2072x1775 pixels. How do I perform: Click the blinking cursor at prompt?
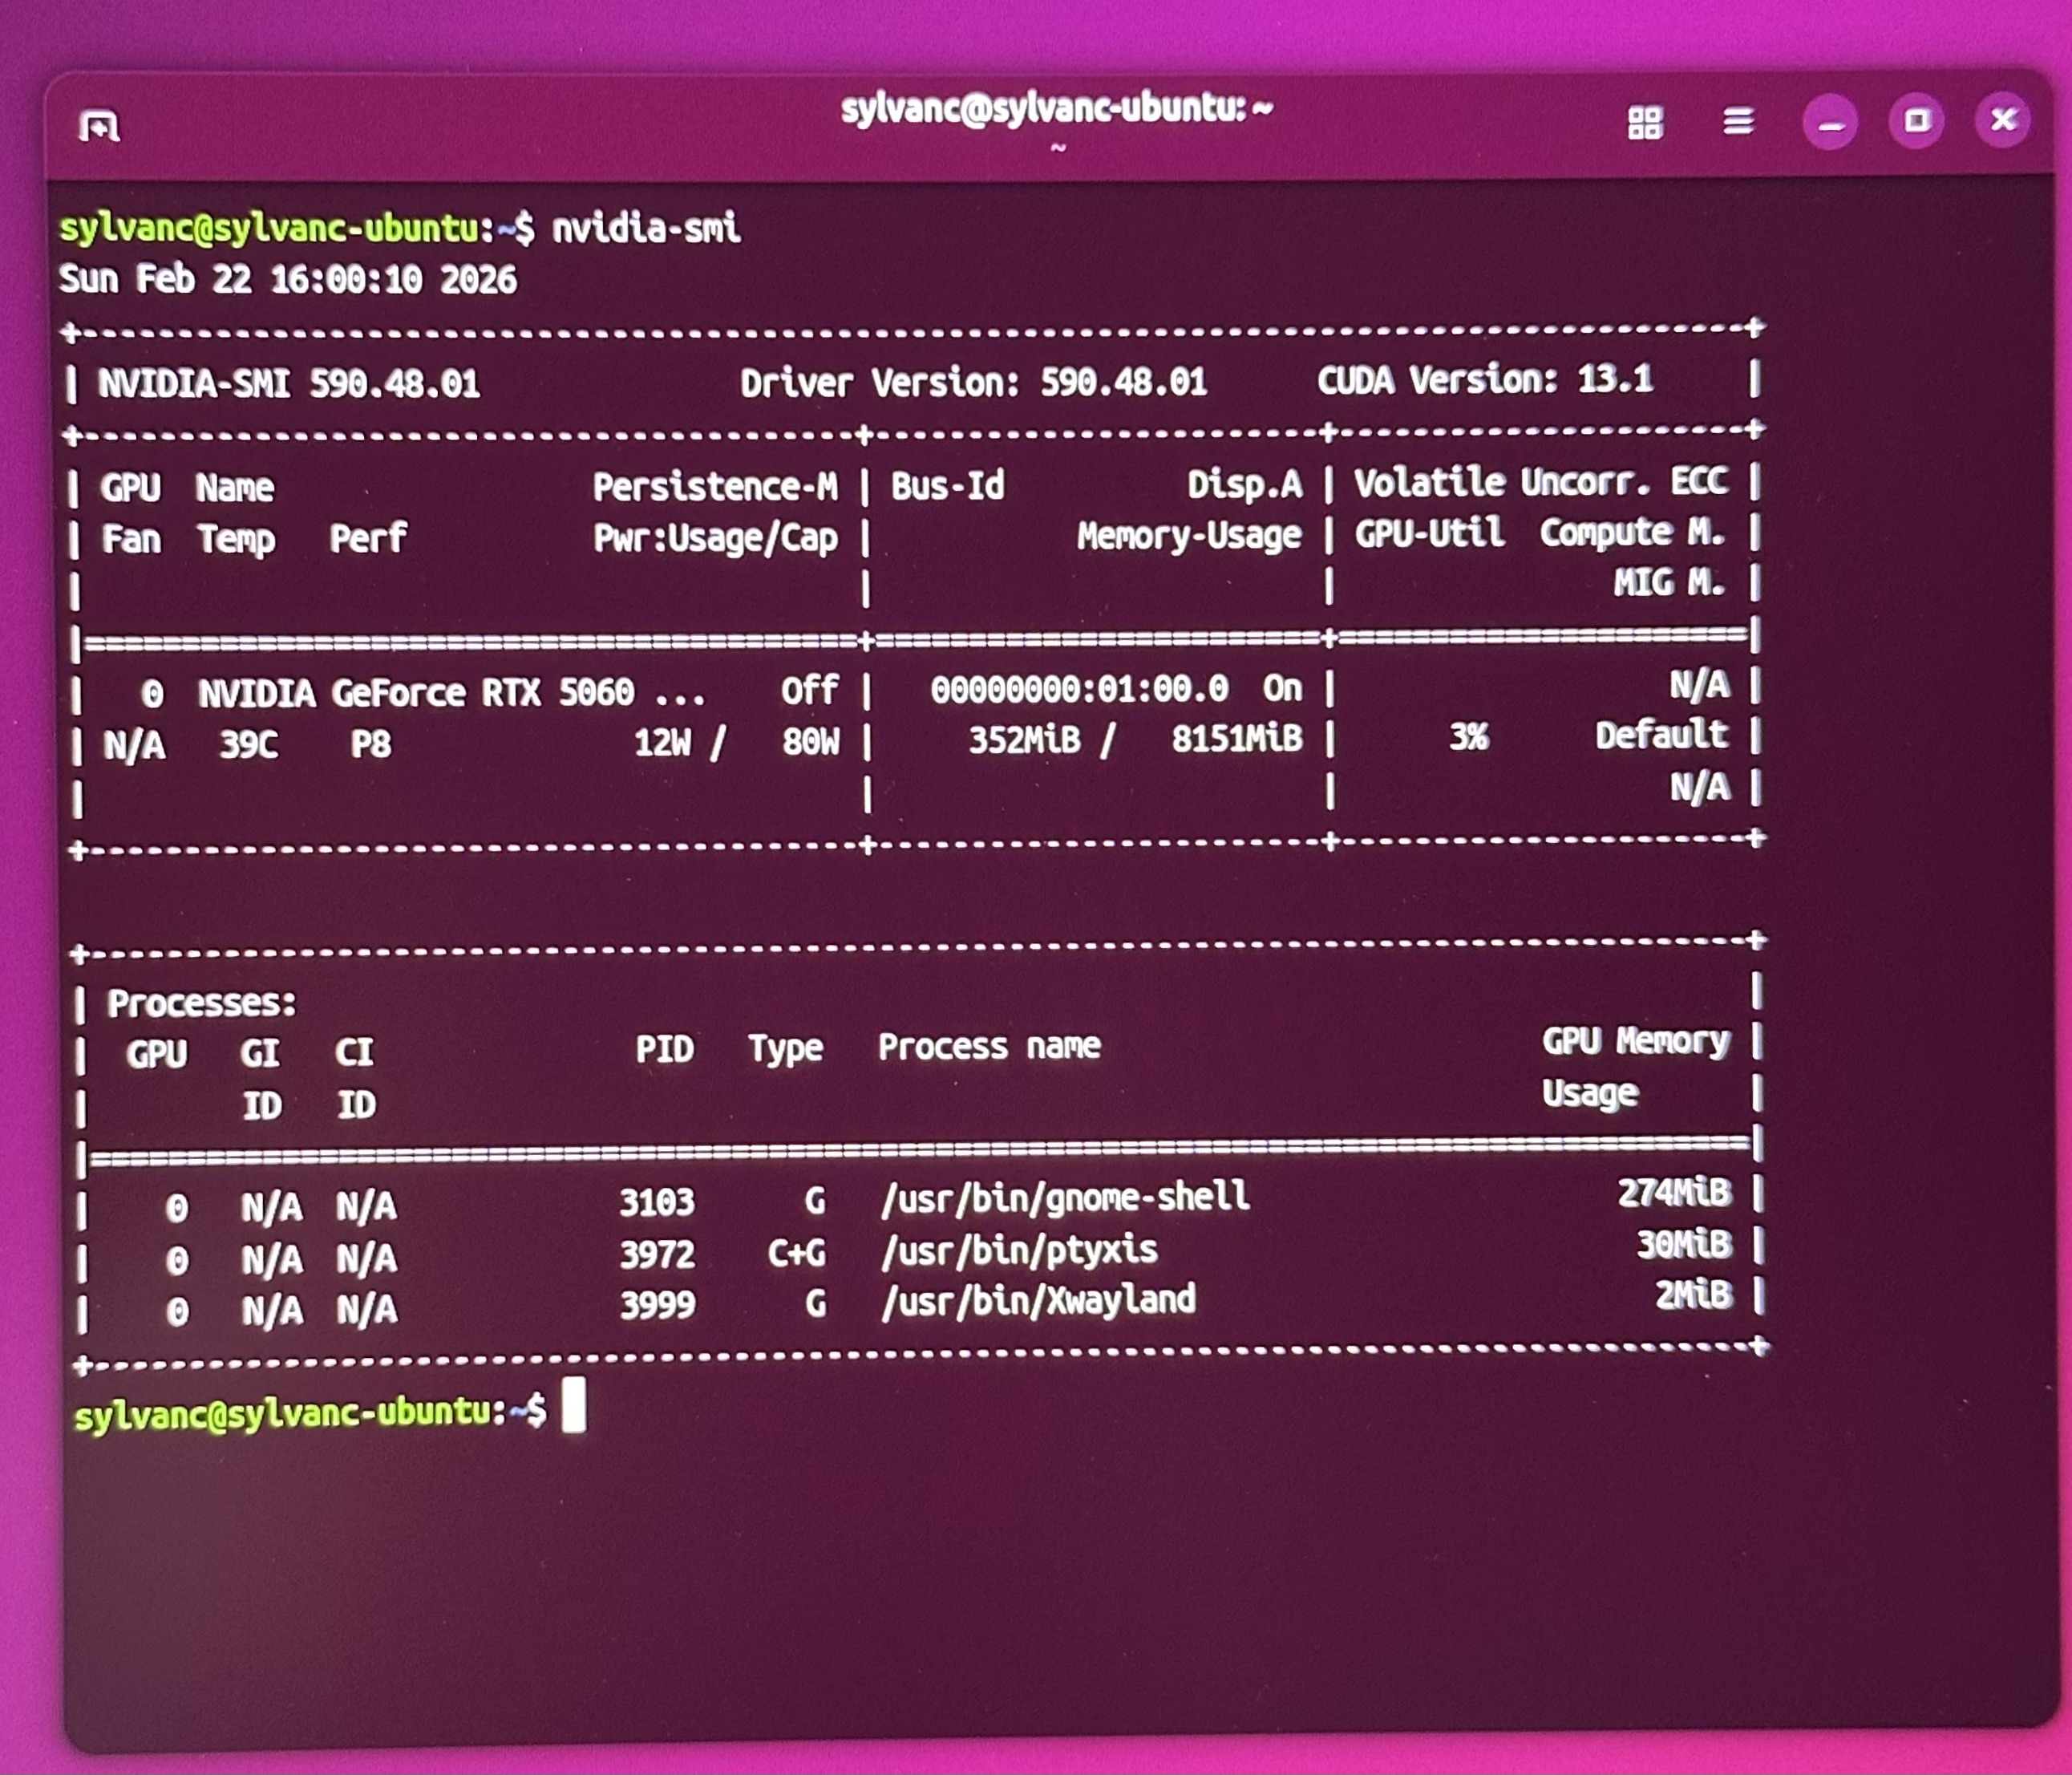point(573,1405)
